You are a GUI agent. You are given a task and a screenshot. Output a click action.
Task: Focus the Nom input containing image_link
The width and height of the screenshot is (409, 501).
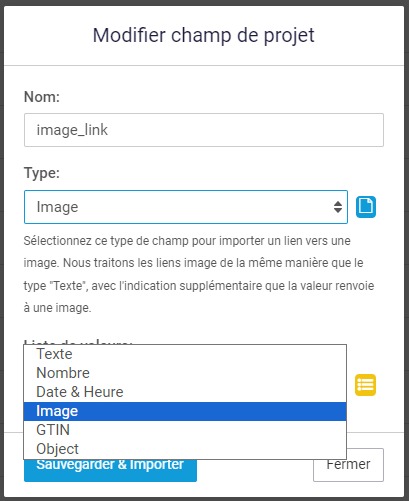pyautogui.click(x=204, y=130)
